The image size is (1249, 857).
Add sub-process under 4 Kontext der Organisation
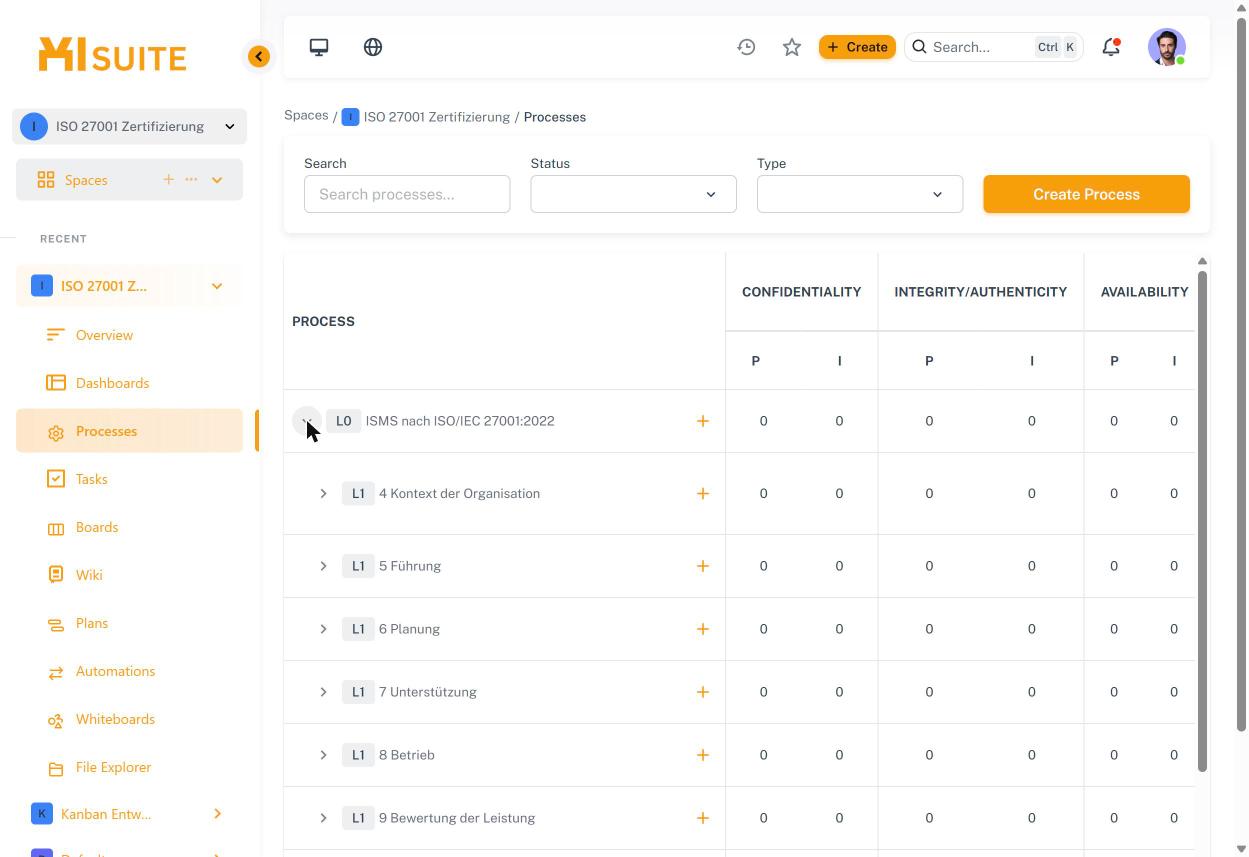[x=703, y=494]
